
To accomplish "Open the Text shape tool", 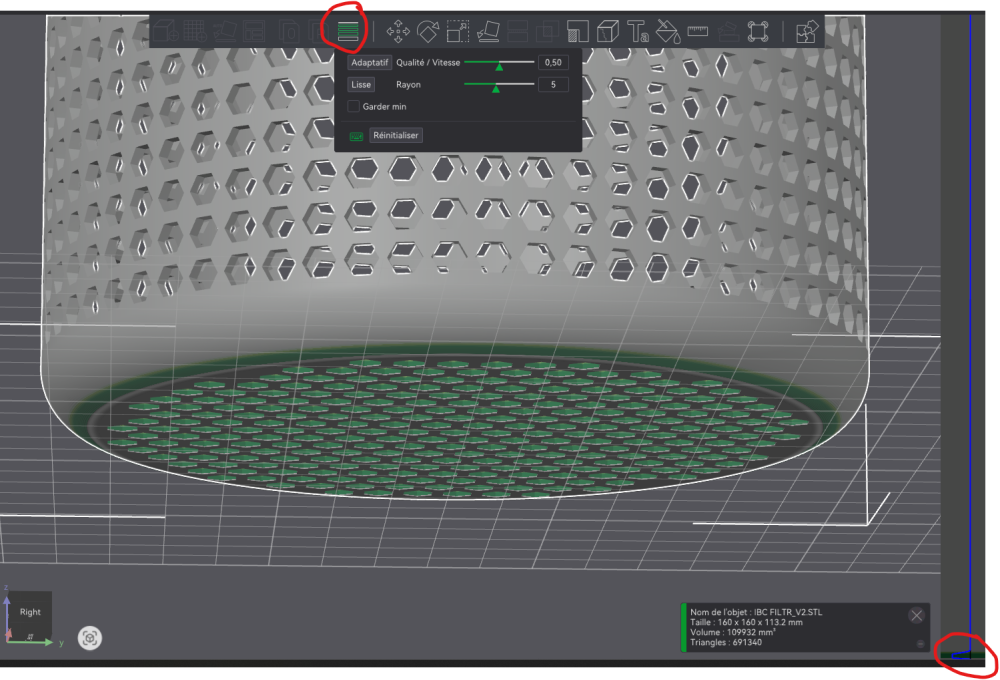I will coord(638,31).
